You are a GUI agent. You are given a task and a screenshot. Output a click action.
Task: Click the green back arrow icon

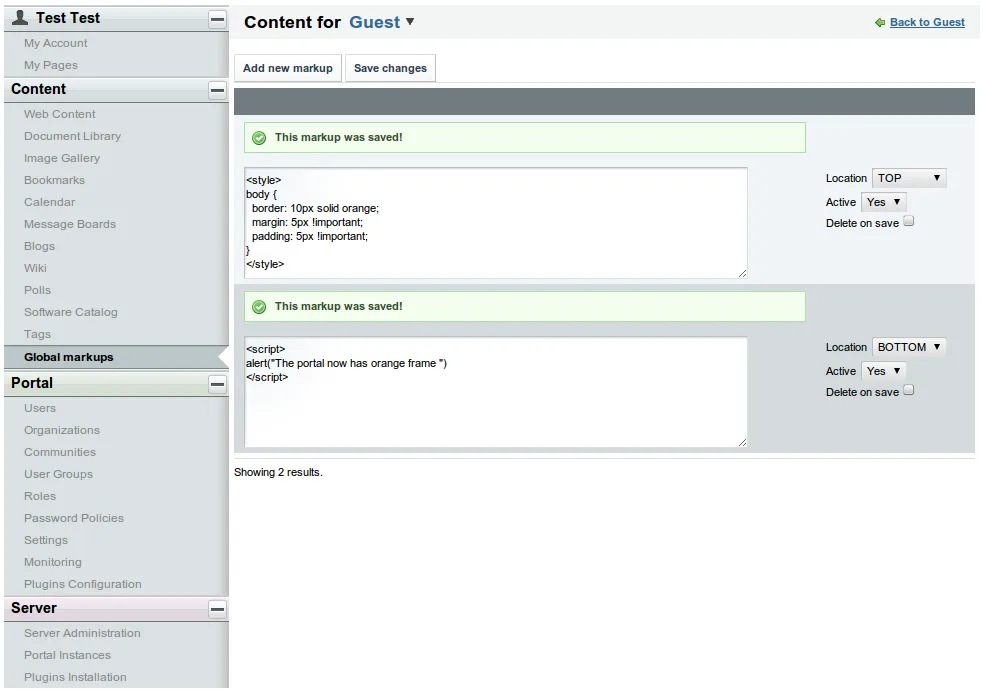pyautogui.click(x=880, y=22)
